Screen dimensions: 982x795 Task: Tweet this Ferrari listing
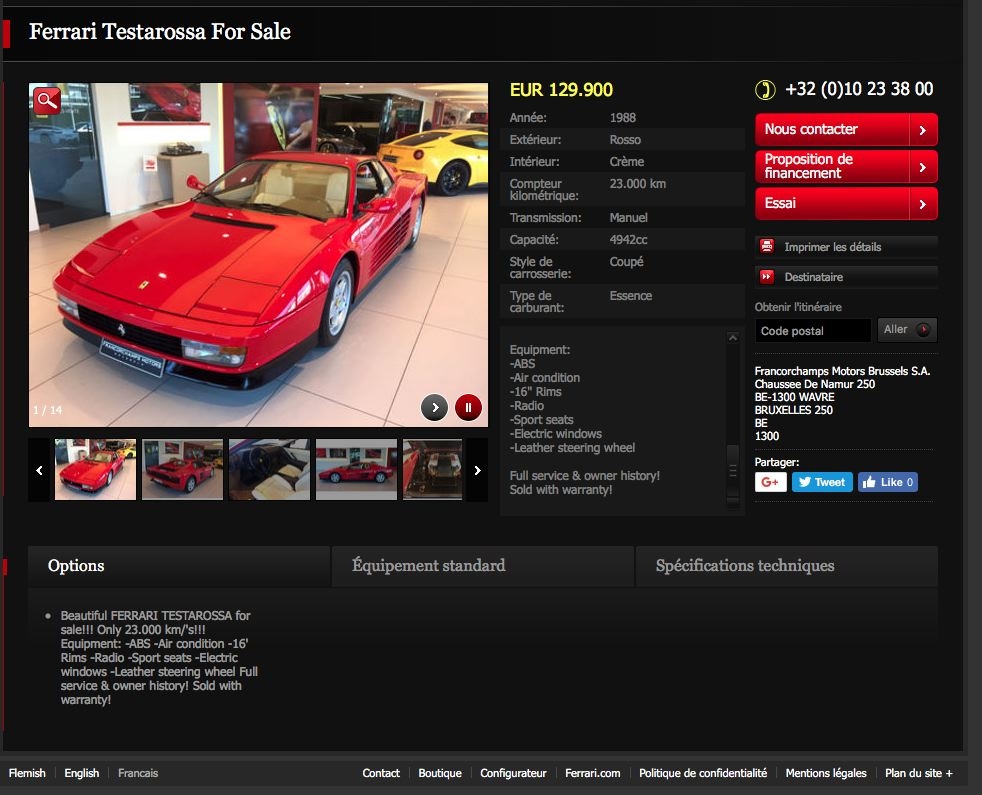tap(822, 482)
